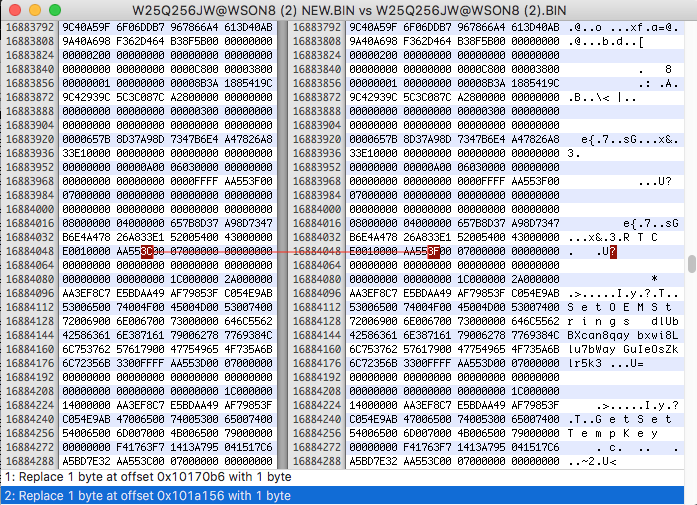Image resolution: width=697 pixels, height=505 pixels.
Task: Click hex word F41763F7 in right pane
Action: [x=428, y=447]
